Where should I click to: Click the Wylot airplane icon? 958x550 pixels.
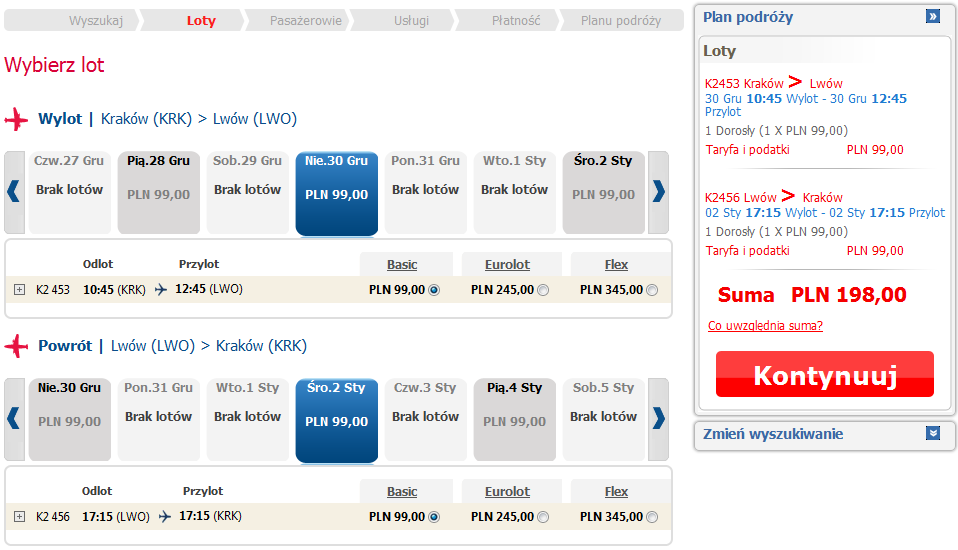point(17,119)
